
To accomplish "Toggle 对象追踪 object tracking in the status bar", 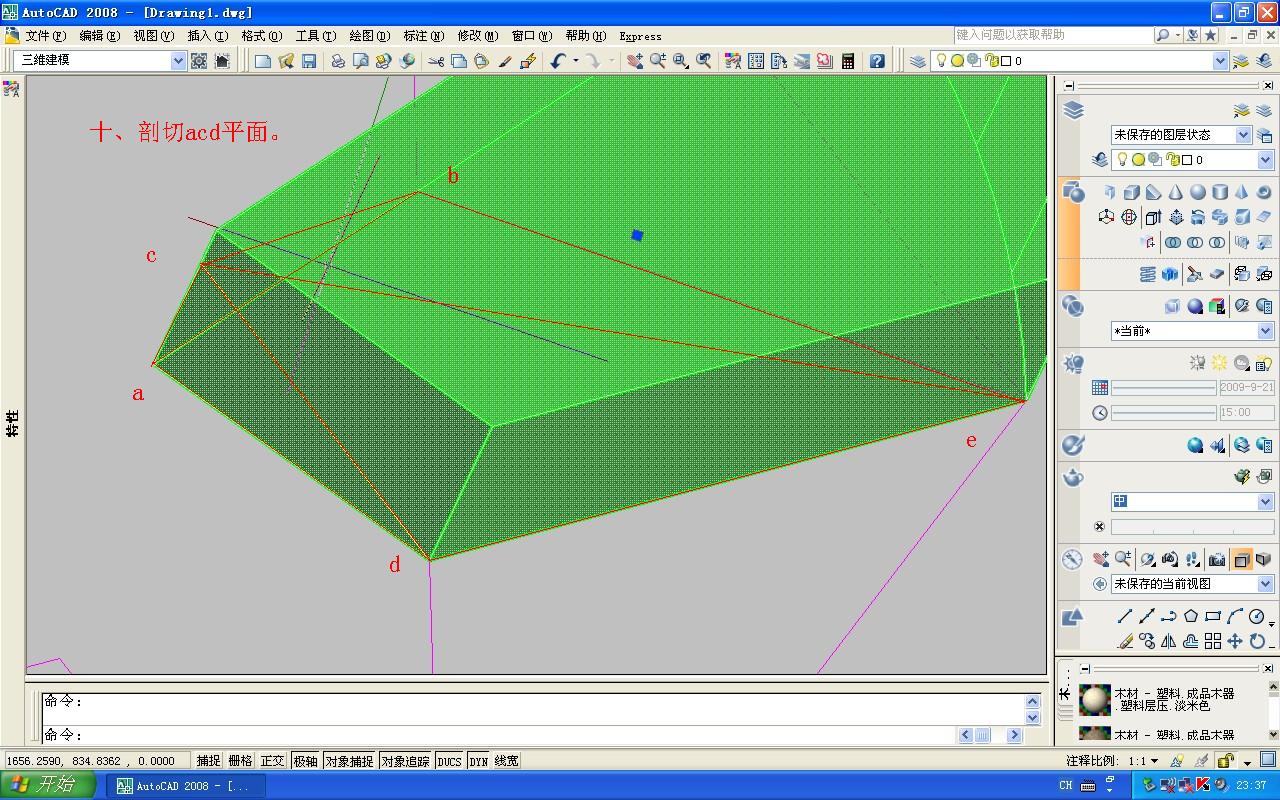I will 405,761.
